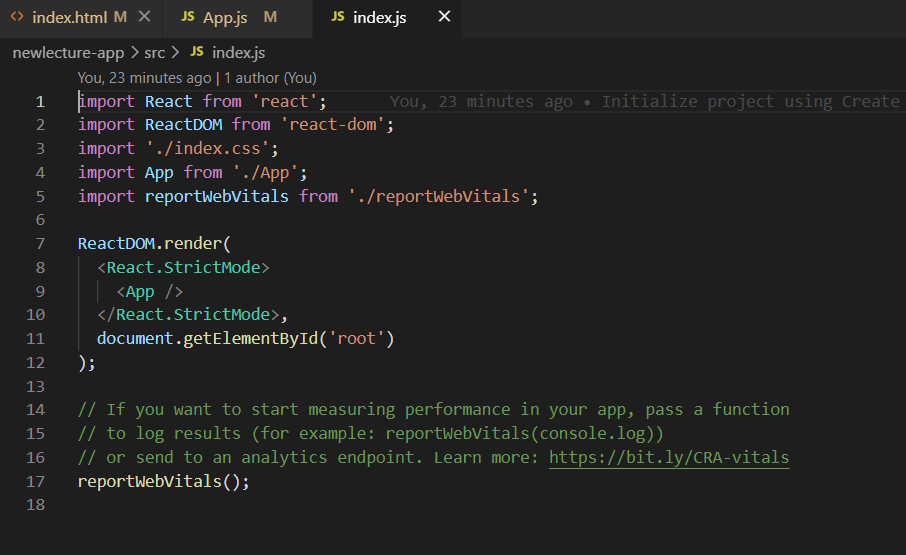This screenshot has height=555, width=906.
Task: Click the comment starting 'If you want to start'
Action: click(433, 409)
